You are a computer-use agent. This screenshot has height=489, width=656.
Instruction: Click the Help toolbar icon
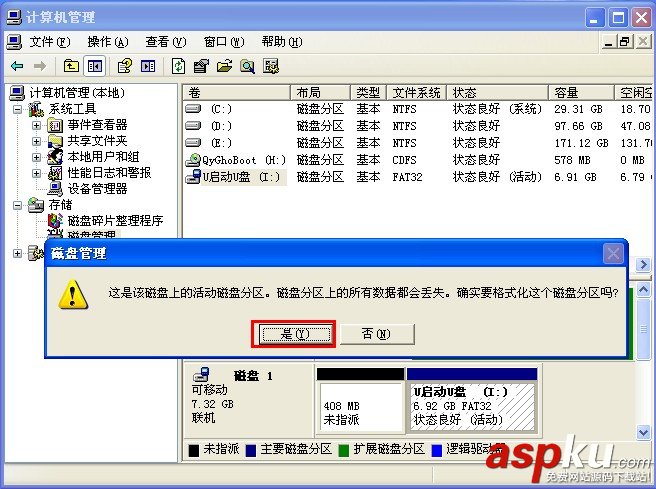125,66
